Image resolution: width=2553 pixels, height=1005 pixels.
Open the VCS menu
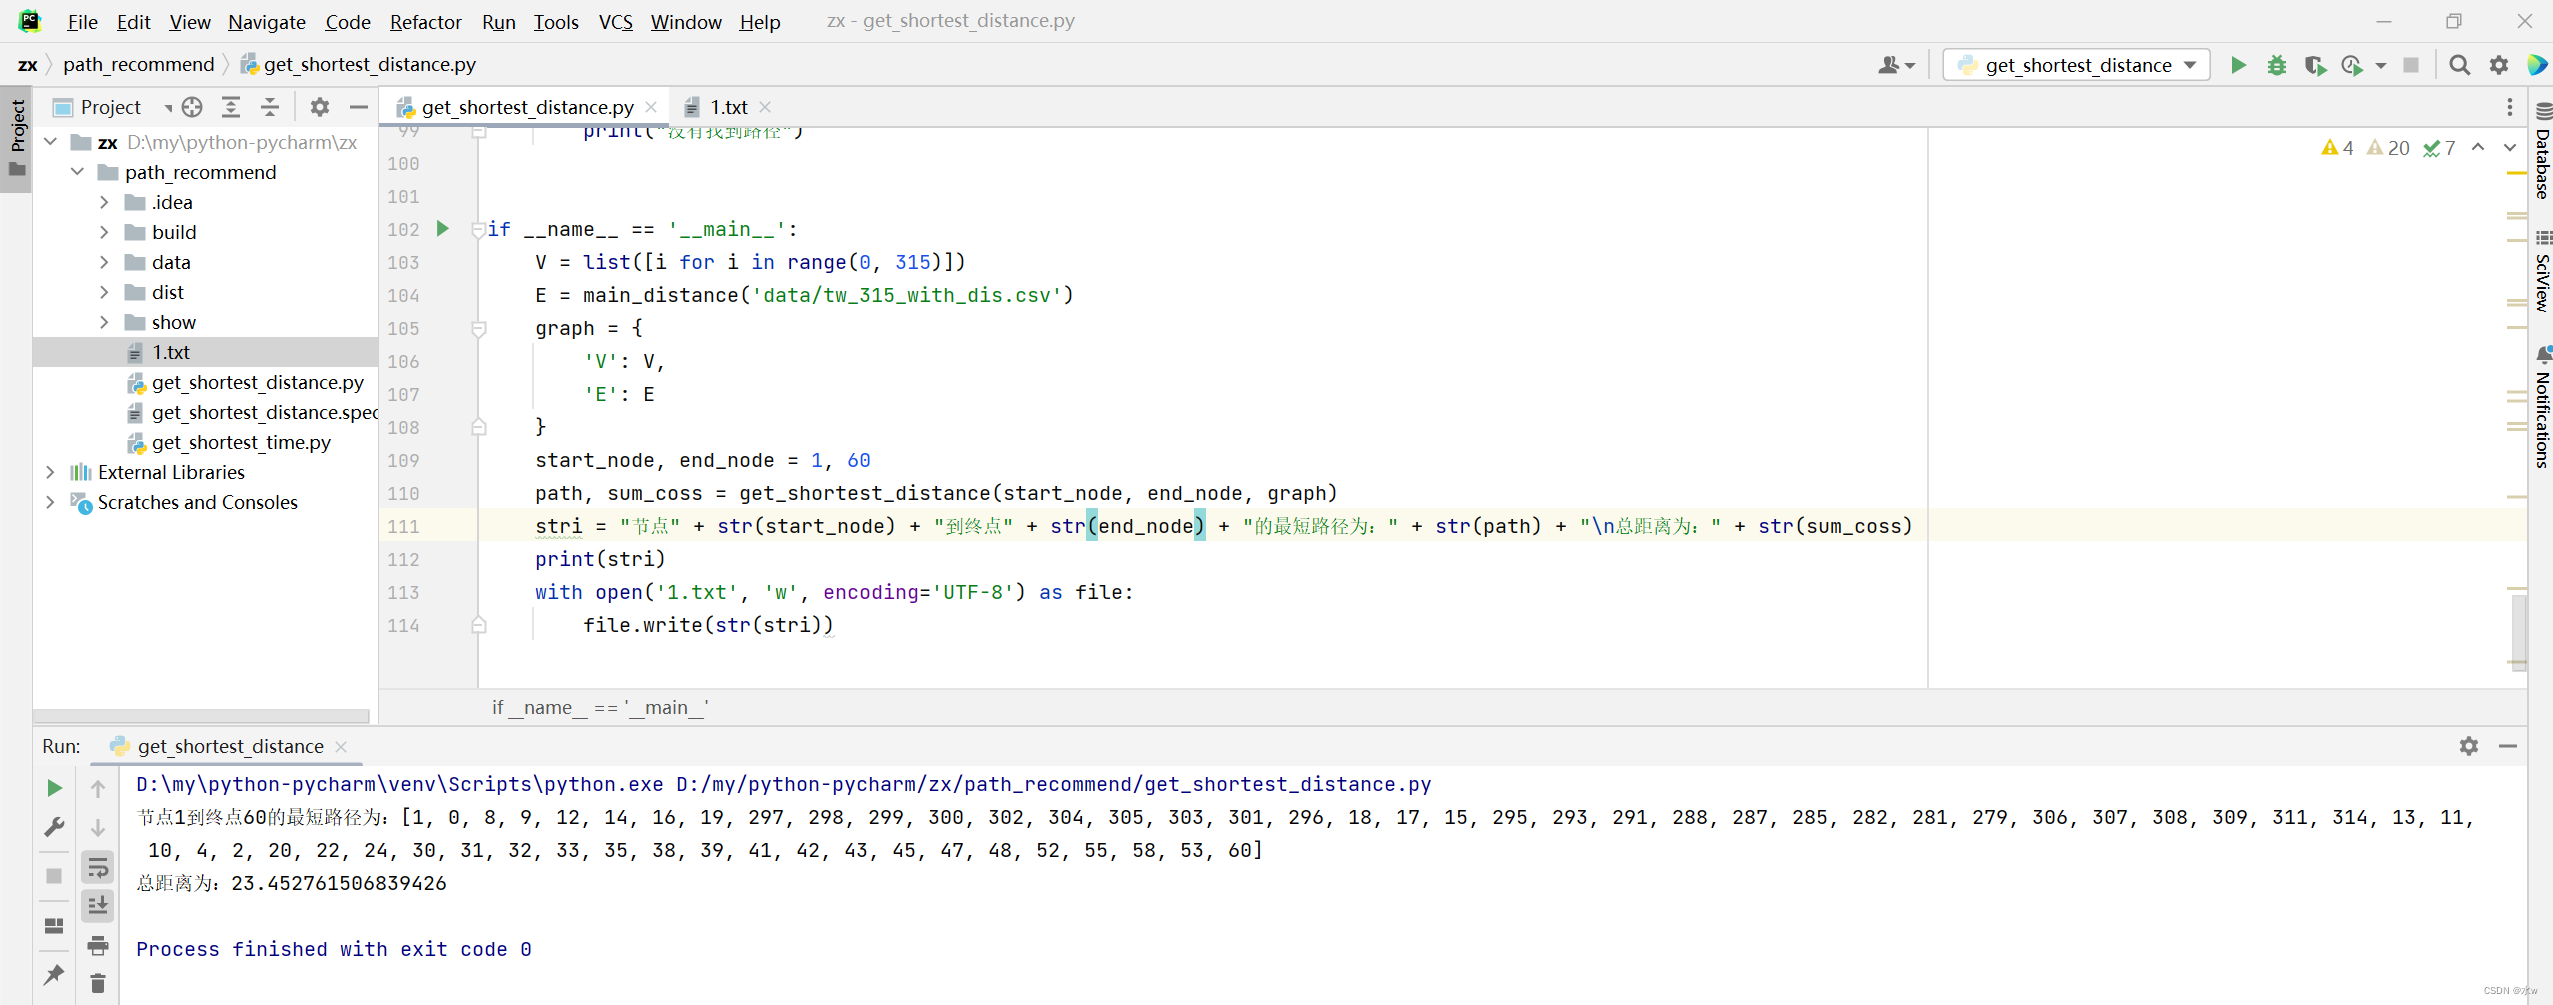pyautogui.click(x=615, y=22)
